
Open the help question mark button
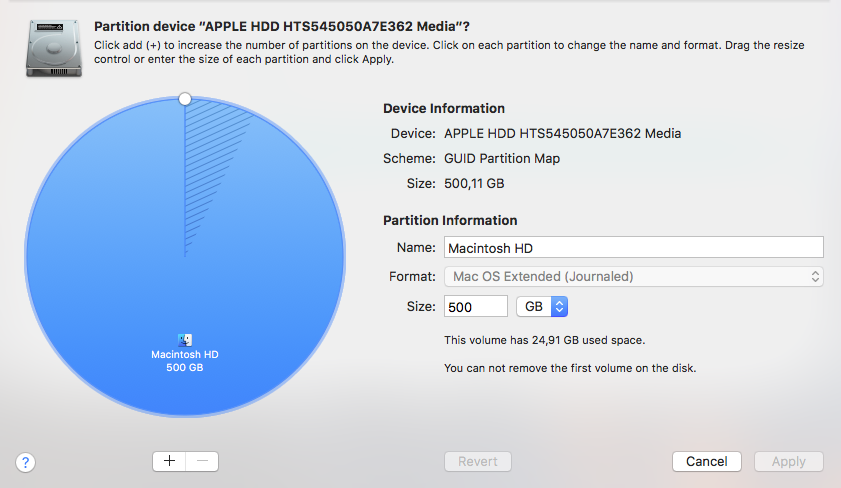[x=25, y=462]
